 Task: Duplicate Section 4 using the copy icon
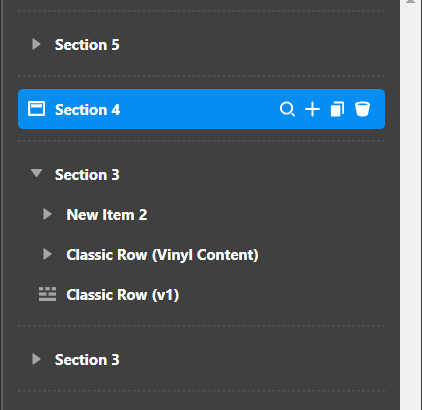tap(337, 109)
